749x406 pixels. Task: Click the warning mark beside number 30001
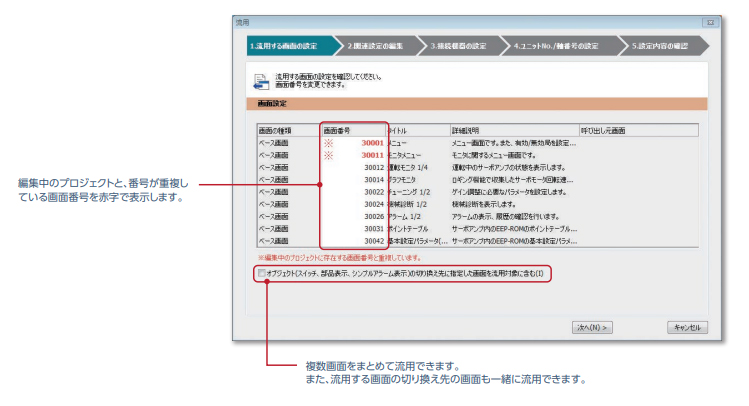click(329, 143)
